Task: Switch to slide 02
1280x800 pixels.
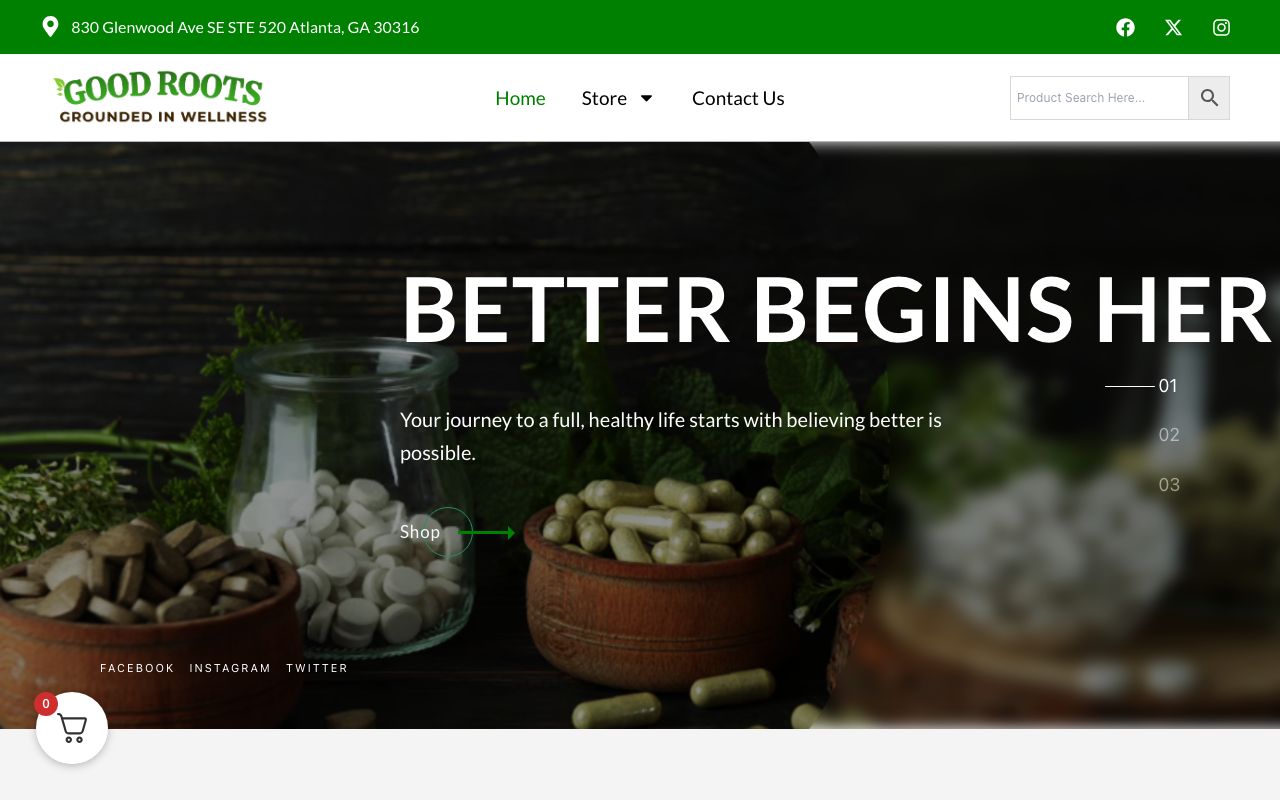Action: point(1169,435)
